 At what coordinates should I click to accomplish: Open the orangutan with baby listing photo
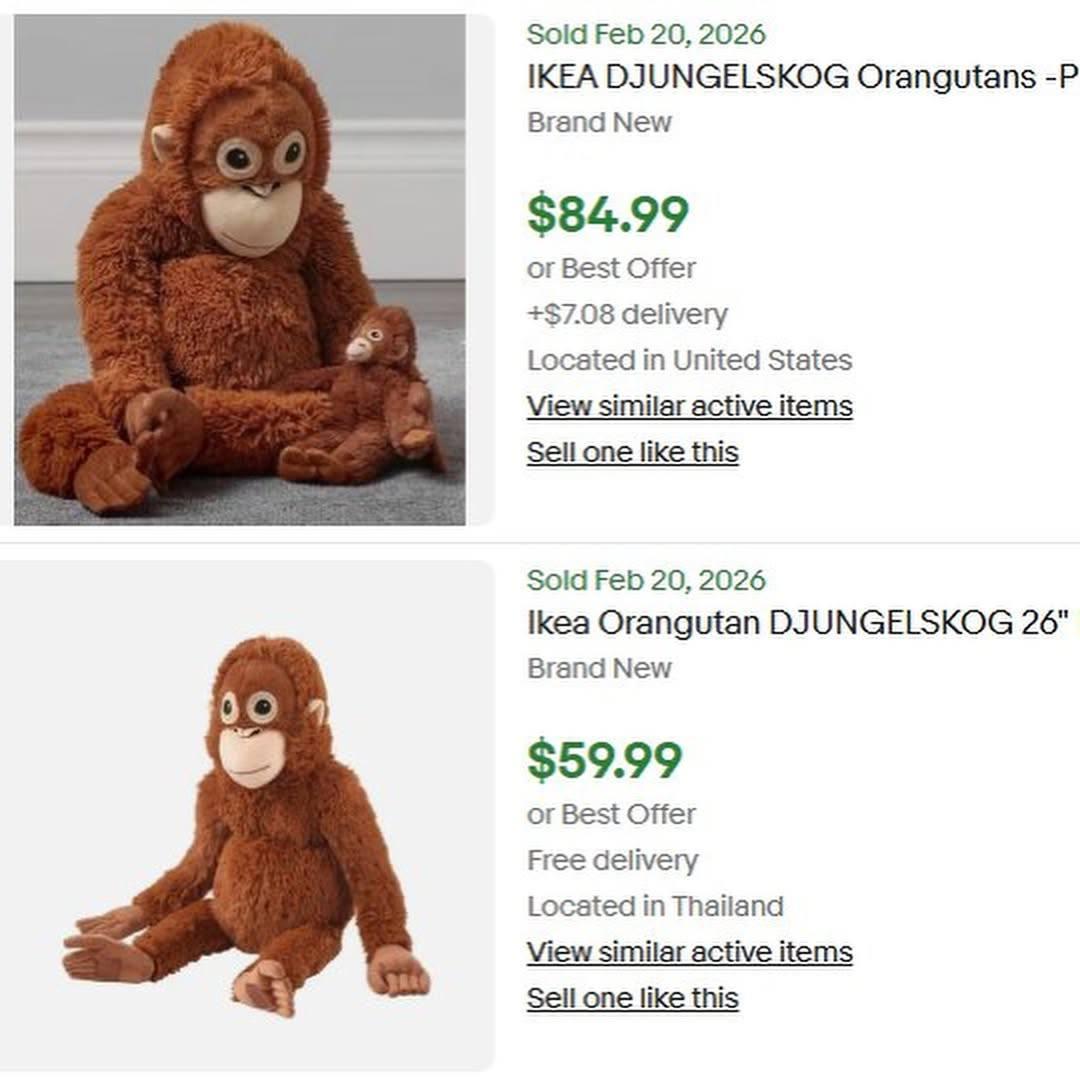240,270
